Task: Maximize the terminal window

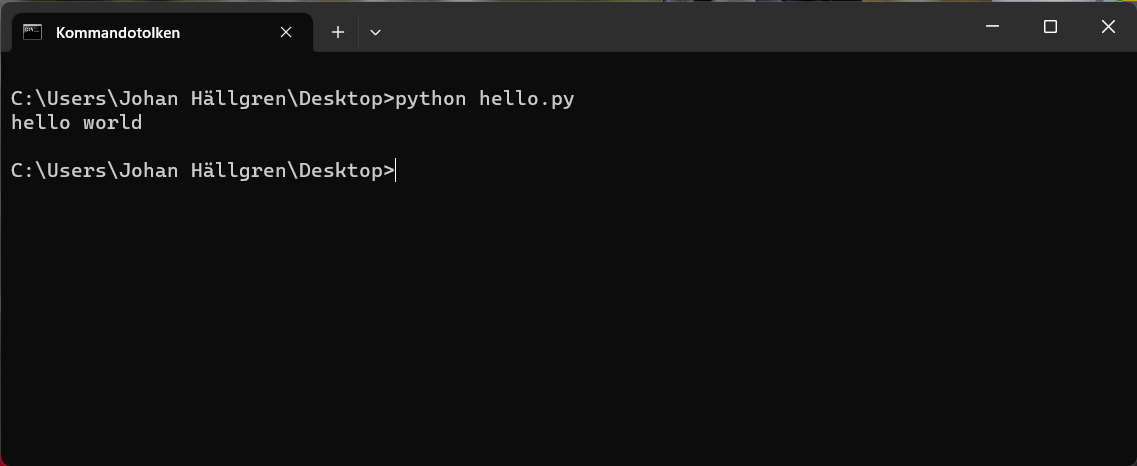Action: pyautogui.click(x=1050, y=27)
